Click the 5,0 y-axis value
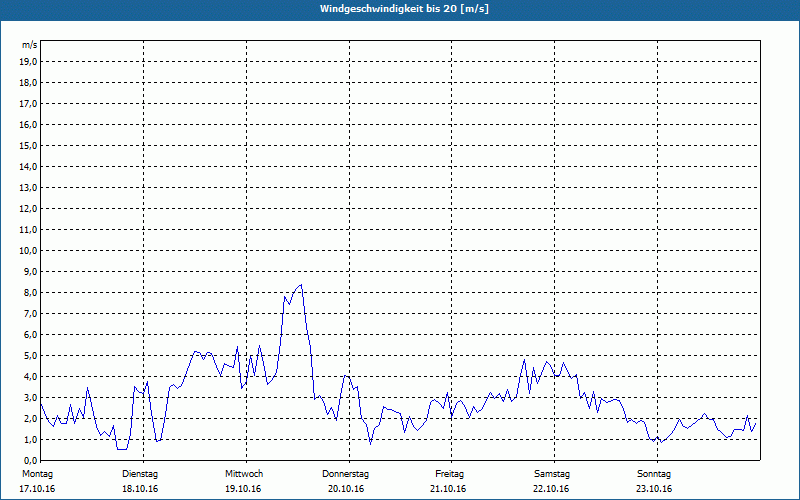Viewport: 800px width, 500px height. tap(30, 356)
